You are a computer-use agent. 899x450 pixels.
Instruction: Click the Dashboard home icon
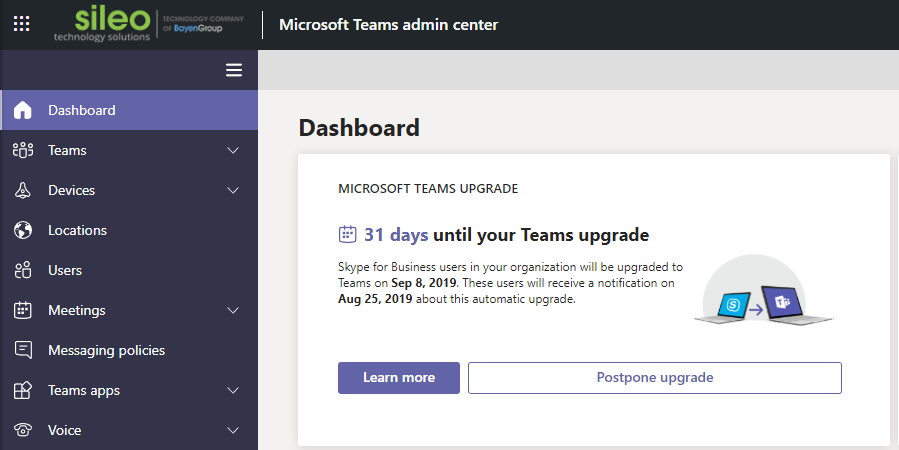22,110
